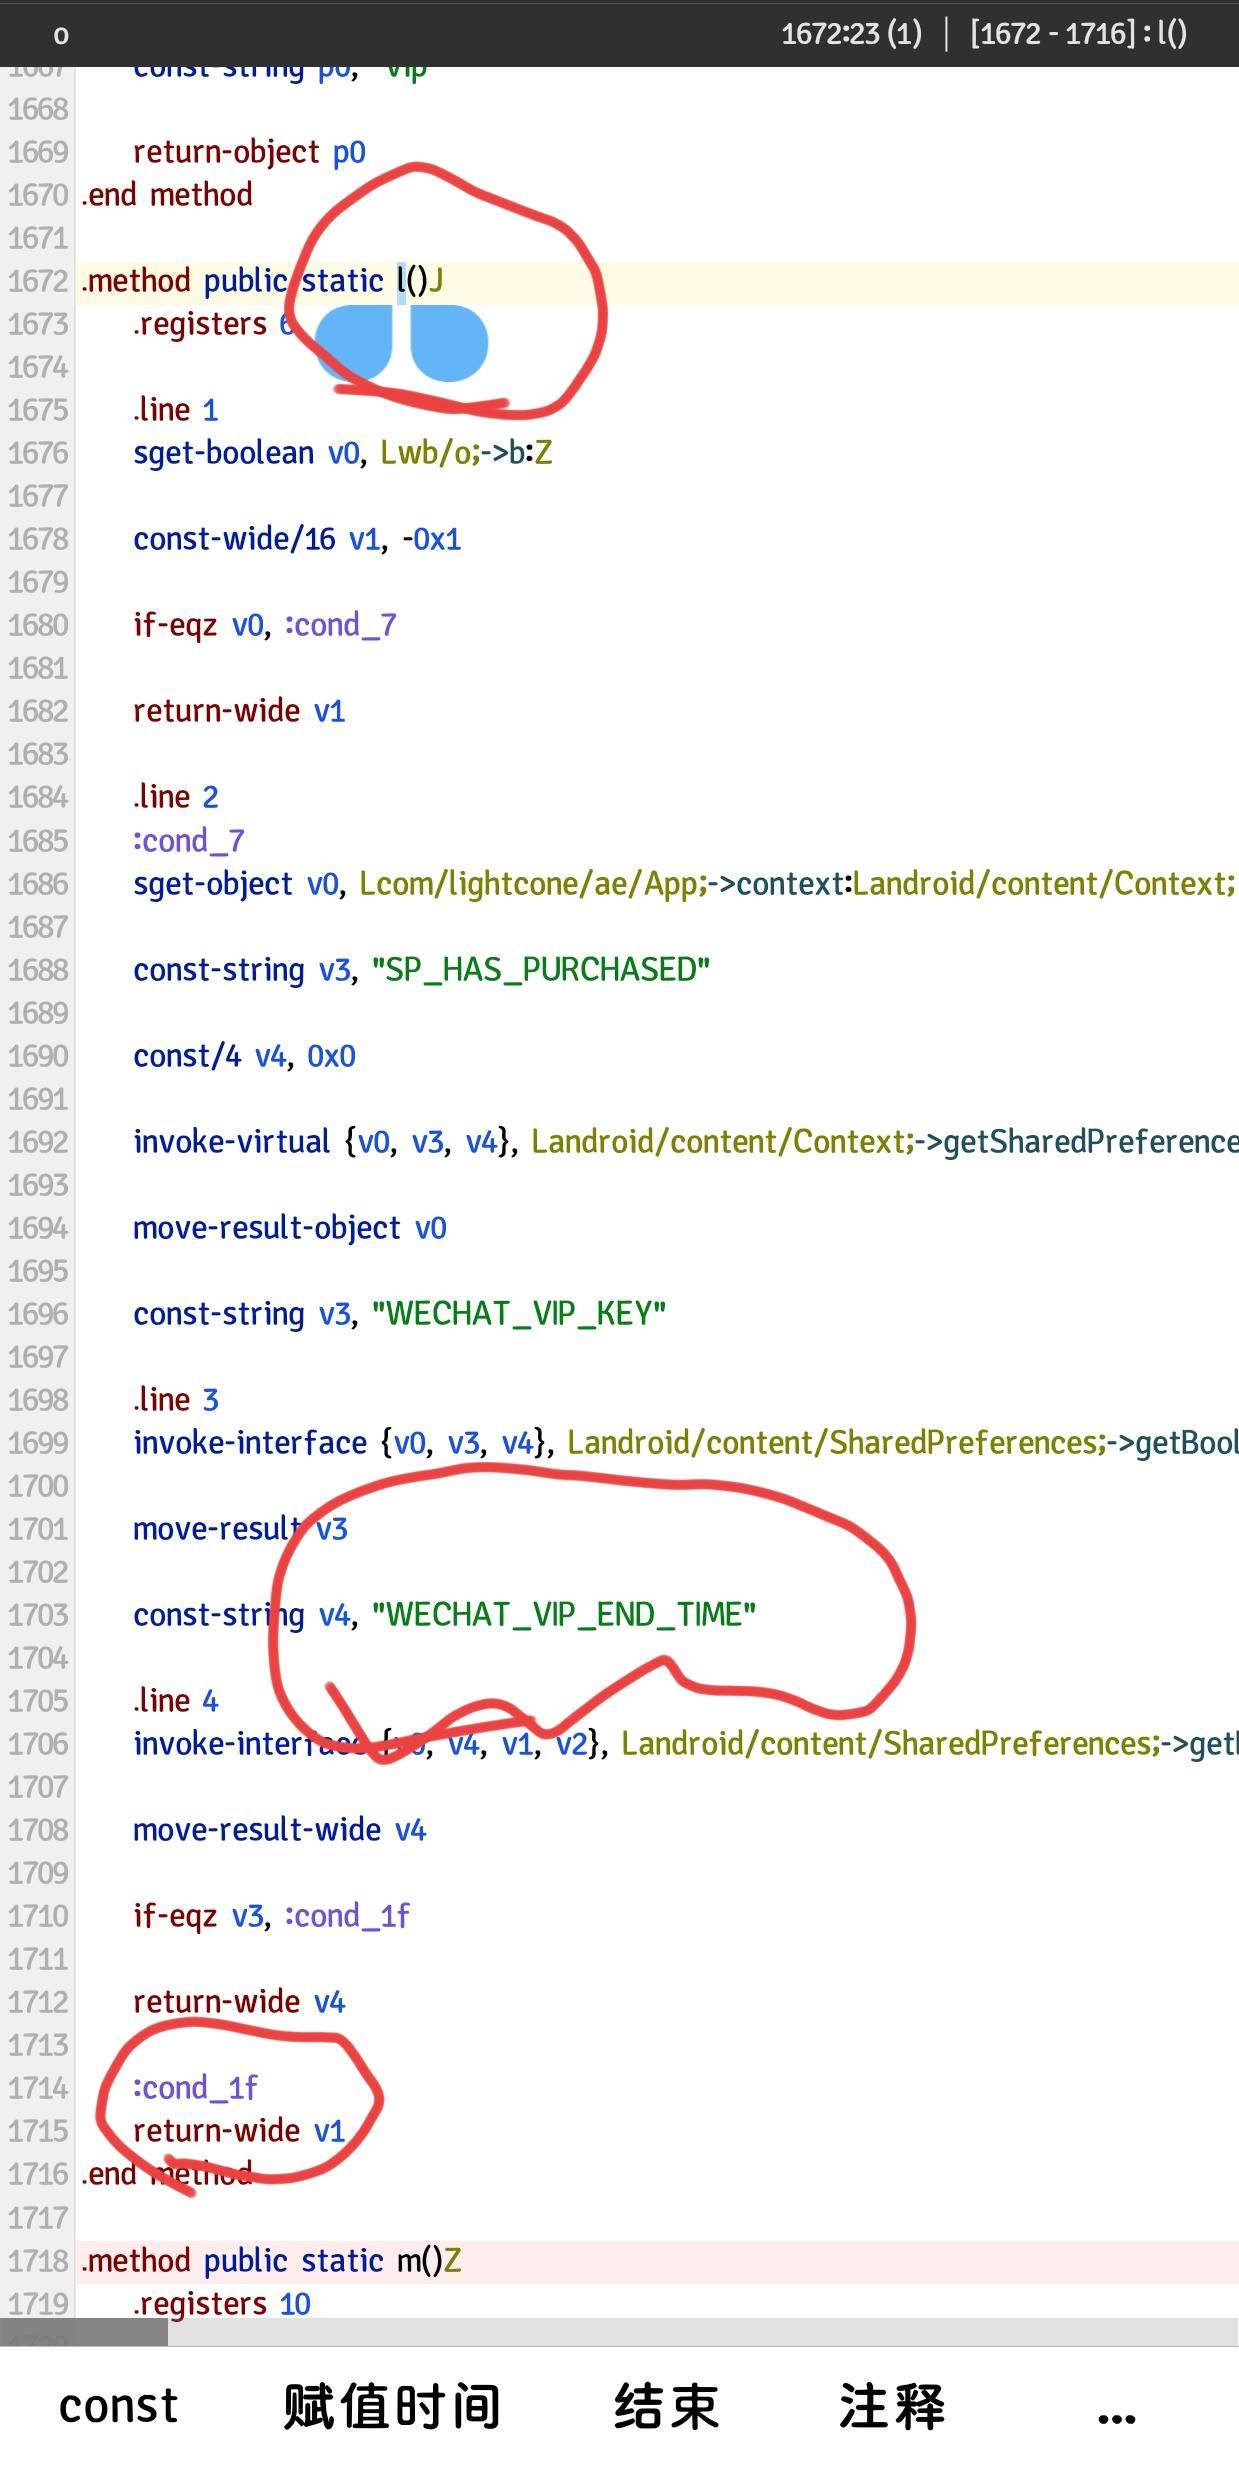
Task: Click return-object p0 line
Action: (249, 152)
